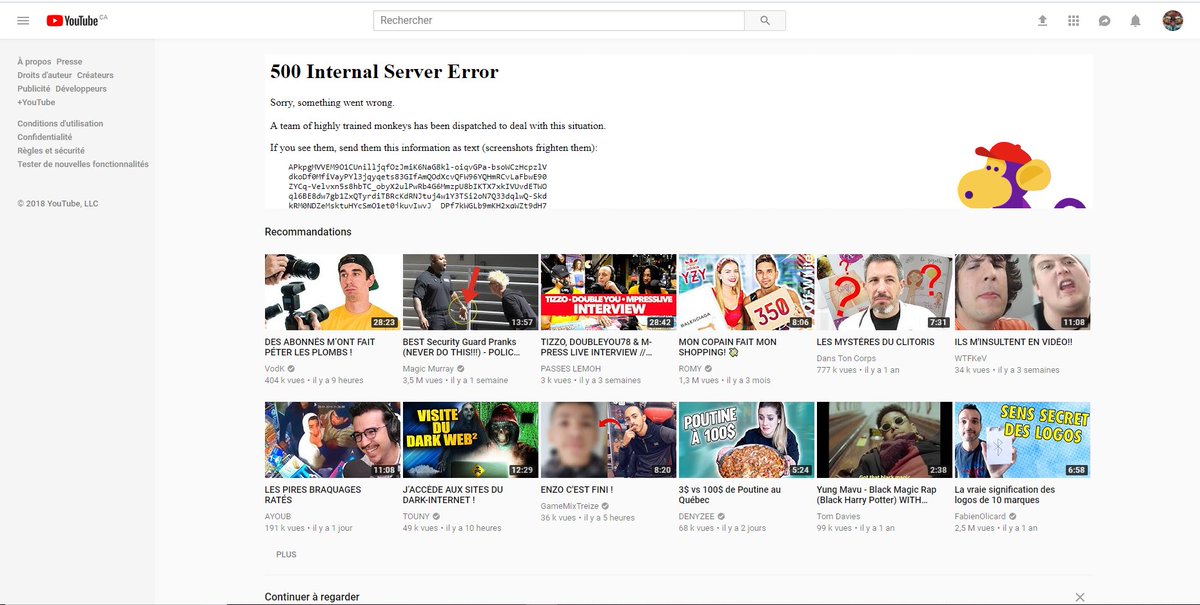Open the +YouTube link
Screen dimensions: 1200x605
(36, 102)
